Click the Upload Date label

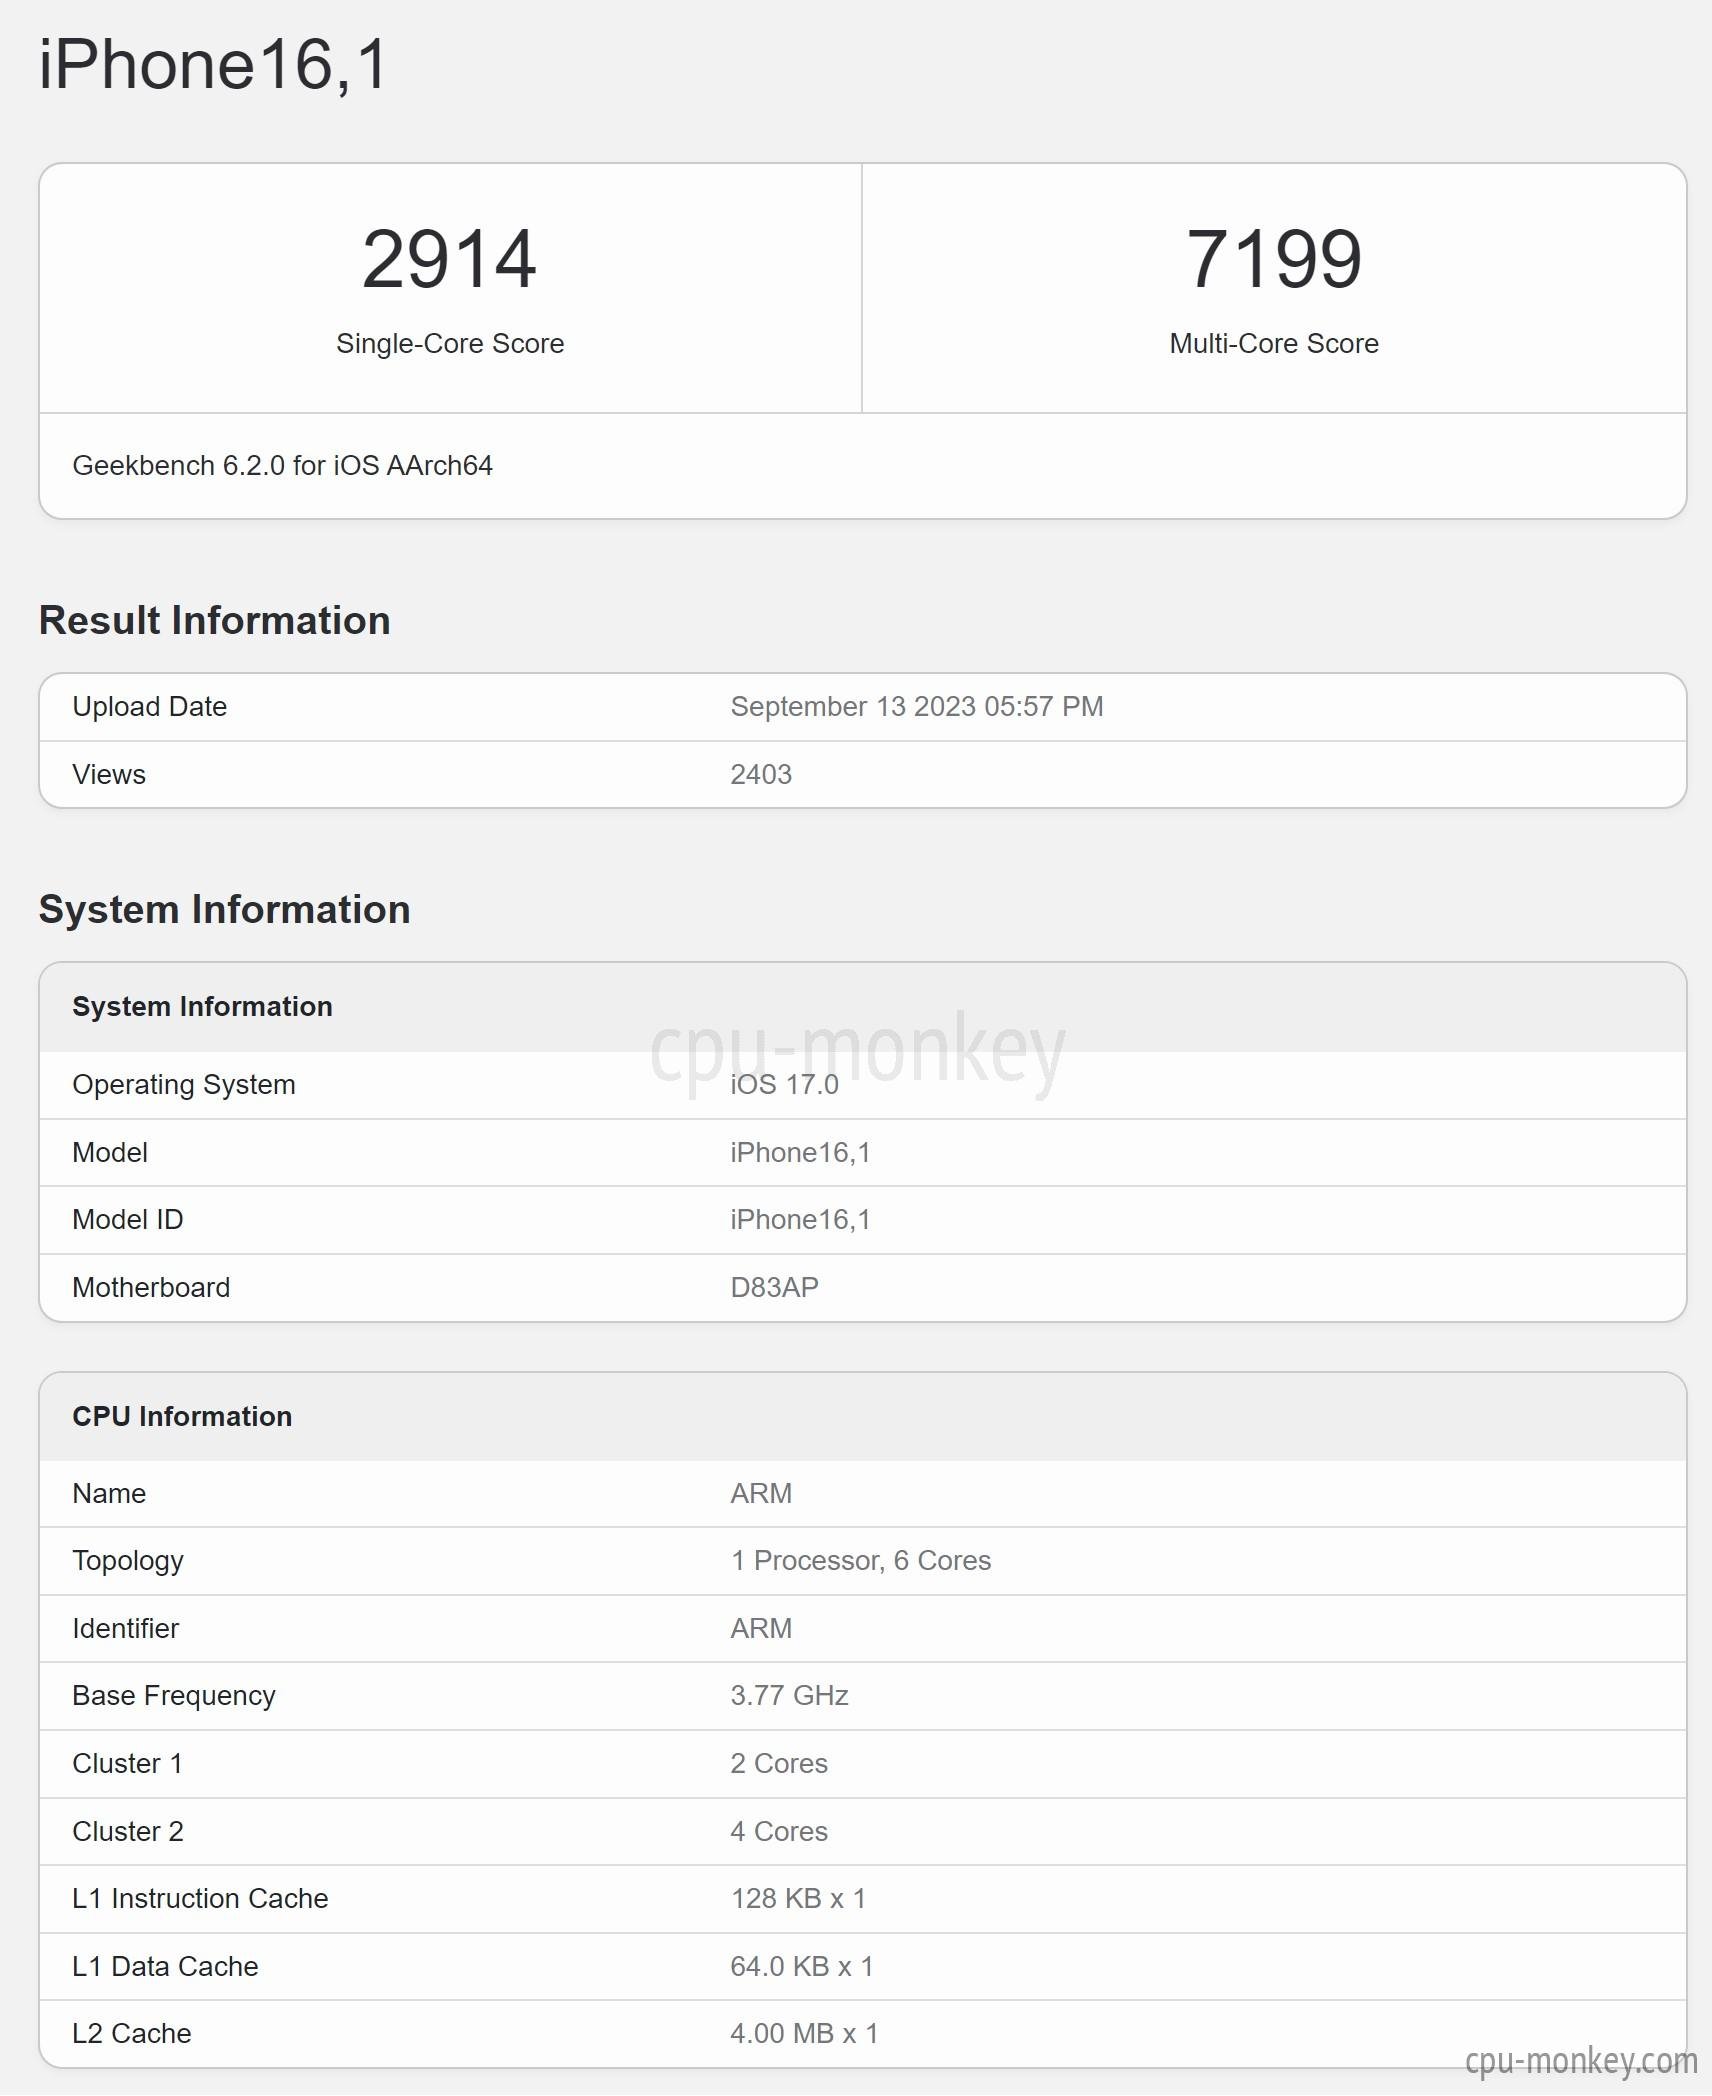coord(149,706)
